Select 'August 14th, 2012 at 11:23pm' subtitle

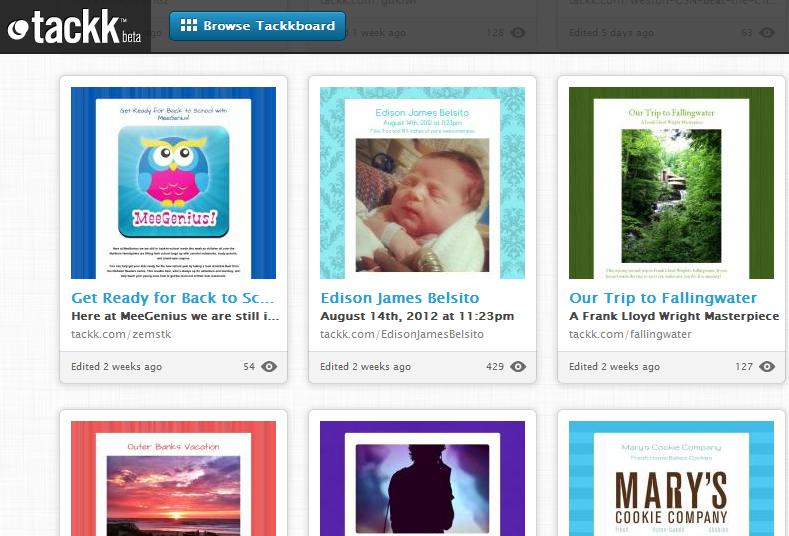pos(417,316)
